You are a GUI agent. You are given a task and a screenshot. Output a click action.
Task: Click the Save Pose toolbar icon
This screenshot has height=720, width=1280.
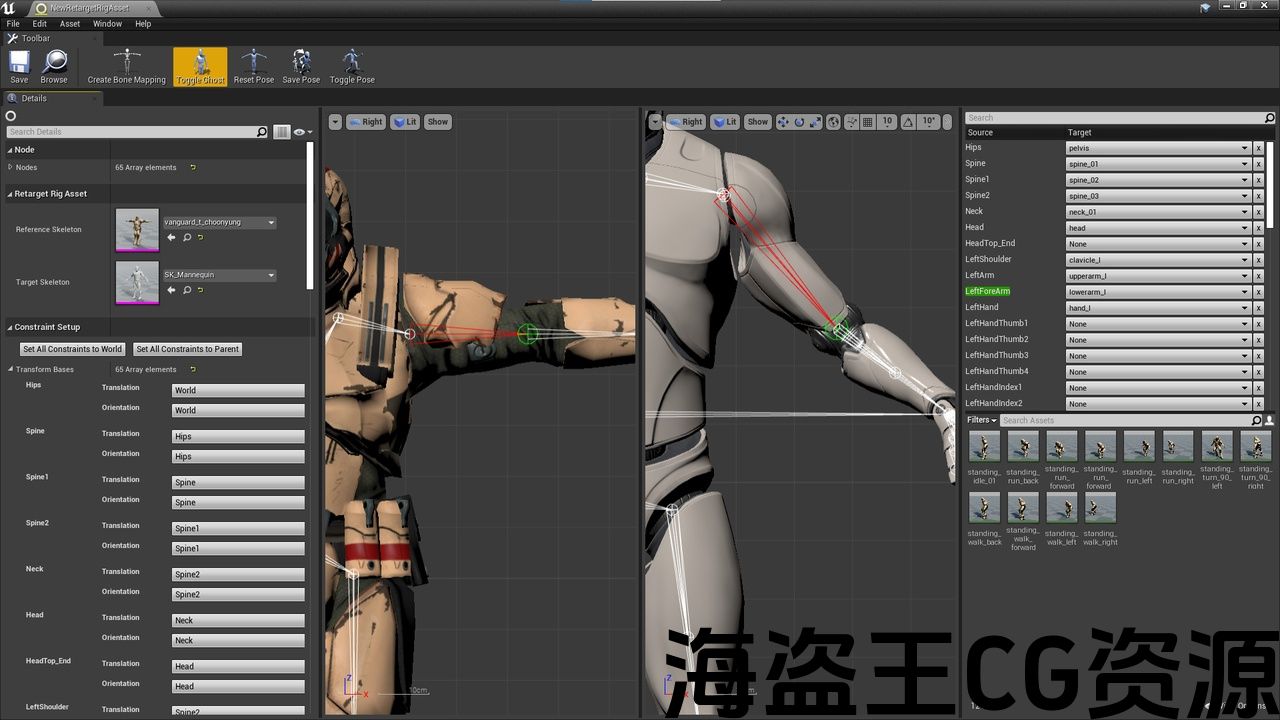[301, 66]
